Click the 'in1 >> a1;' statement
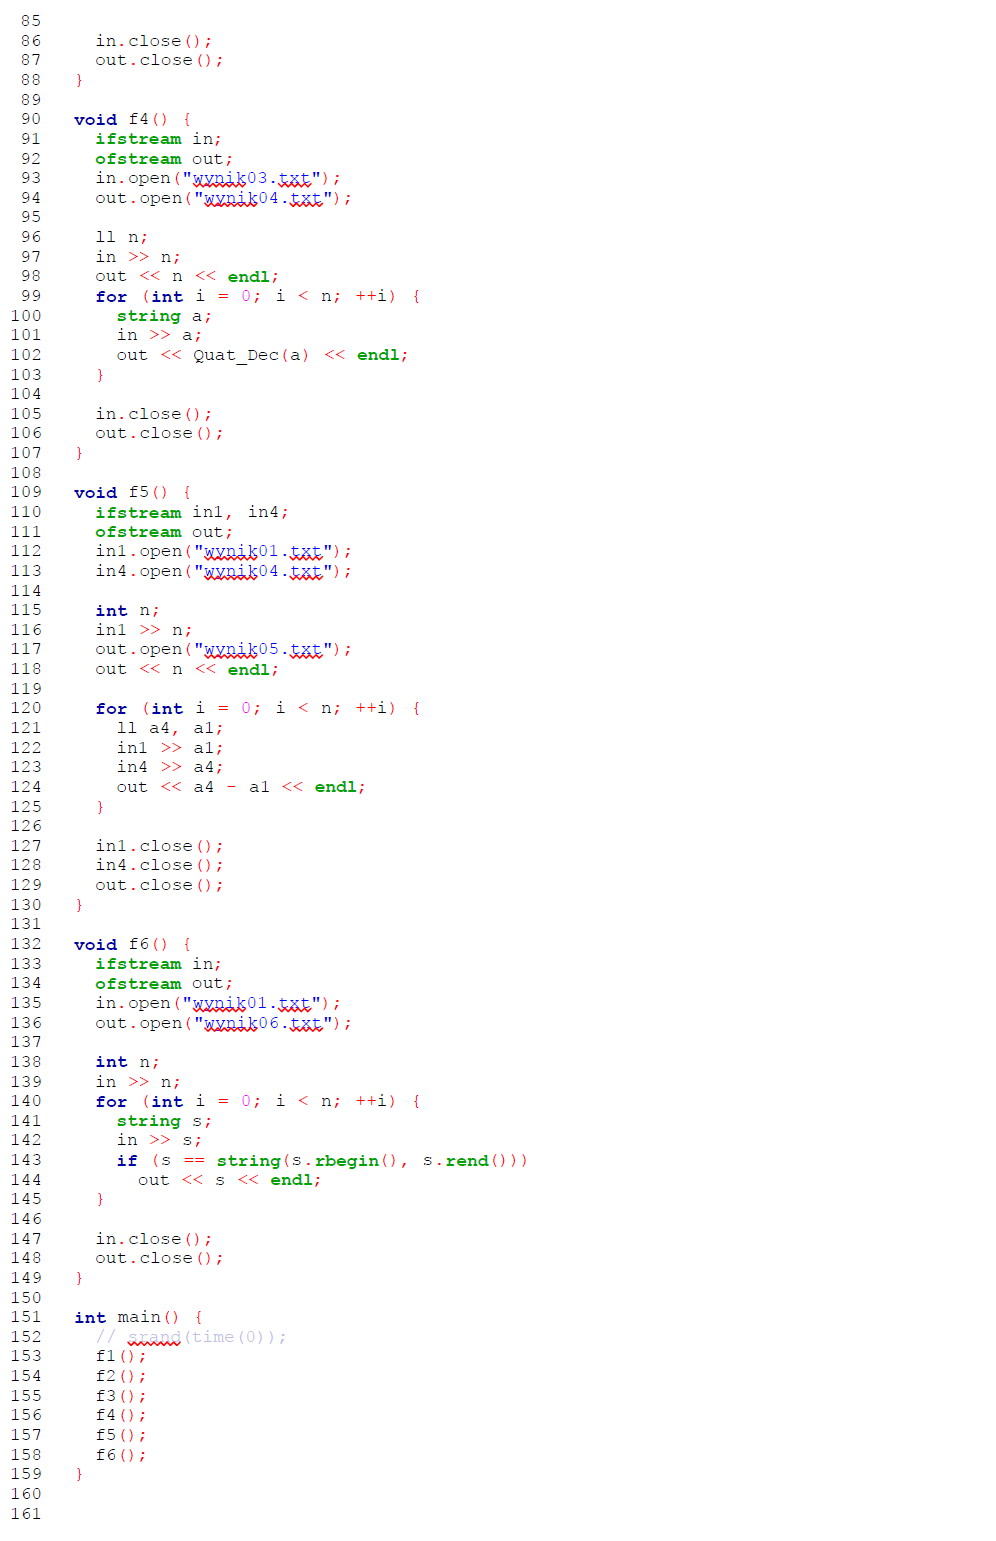Viewport: 996px width, 1541px height. pos(170,748)
